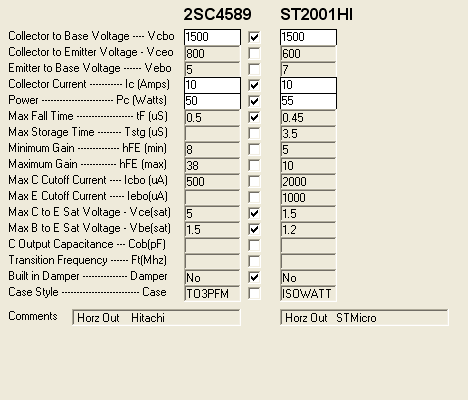Click the ST2001HI Vebo field

(308, 69)
